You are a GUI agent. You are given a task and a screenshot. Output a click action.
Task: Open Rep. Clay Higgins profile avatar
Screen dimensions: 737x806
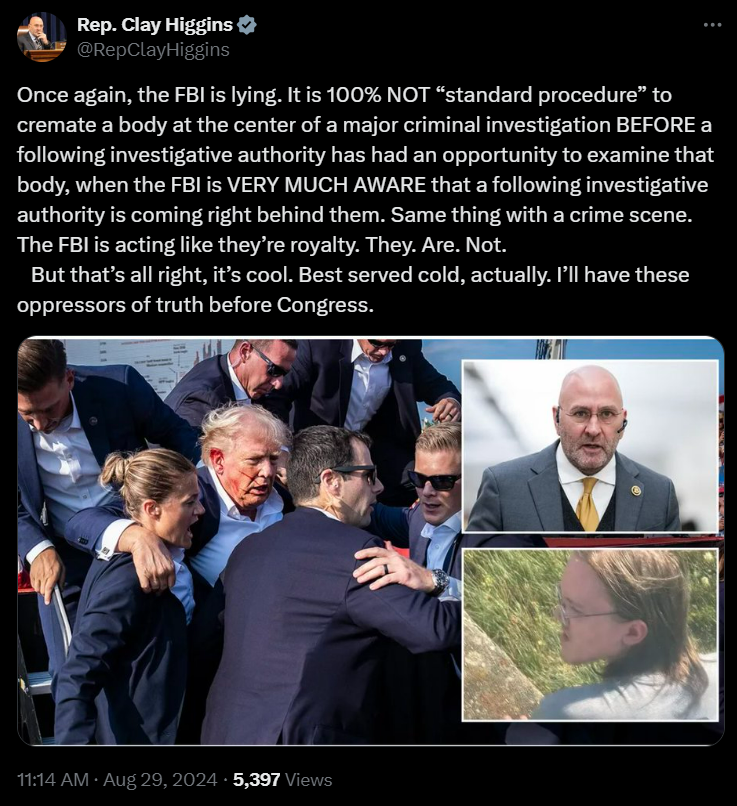click(42, 38)
